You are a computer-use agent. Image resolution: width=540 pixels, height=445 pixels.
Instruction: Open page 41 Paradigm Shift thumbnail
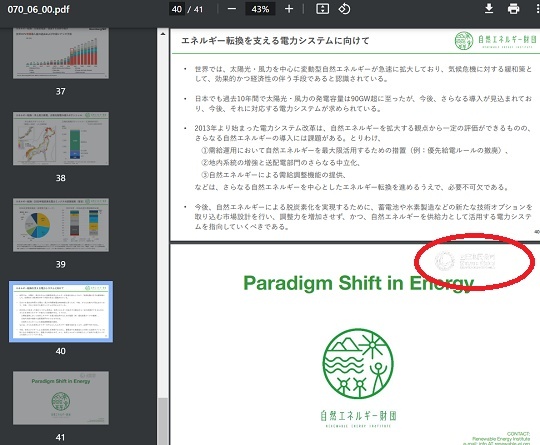click(x=61, y=398)
